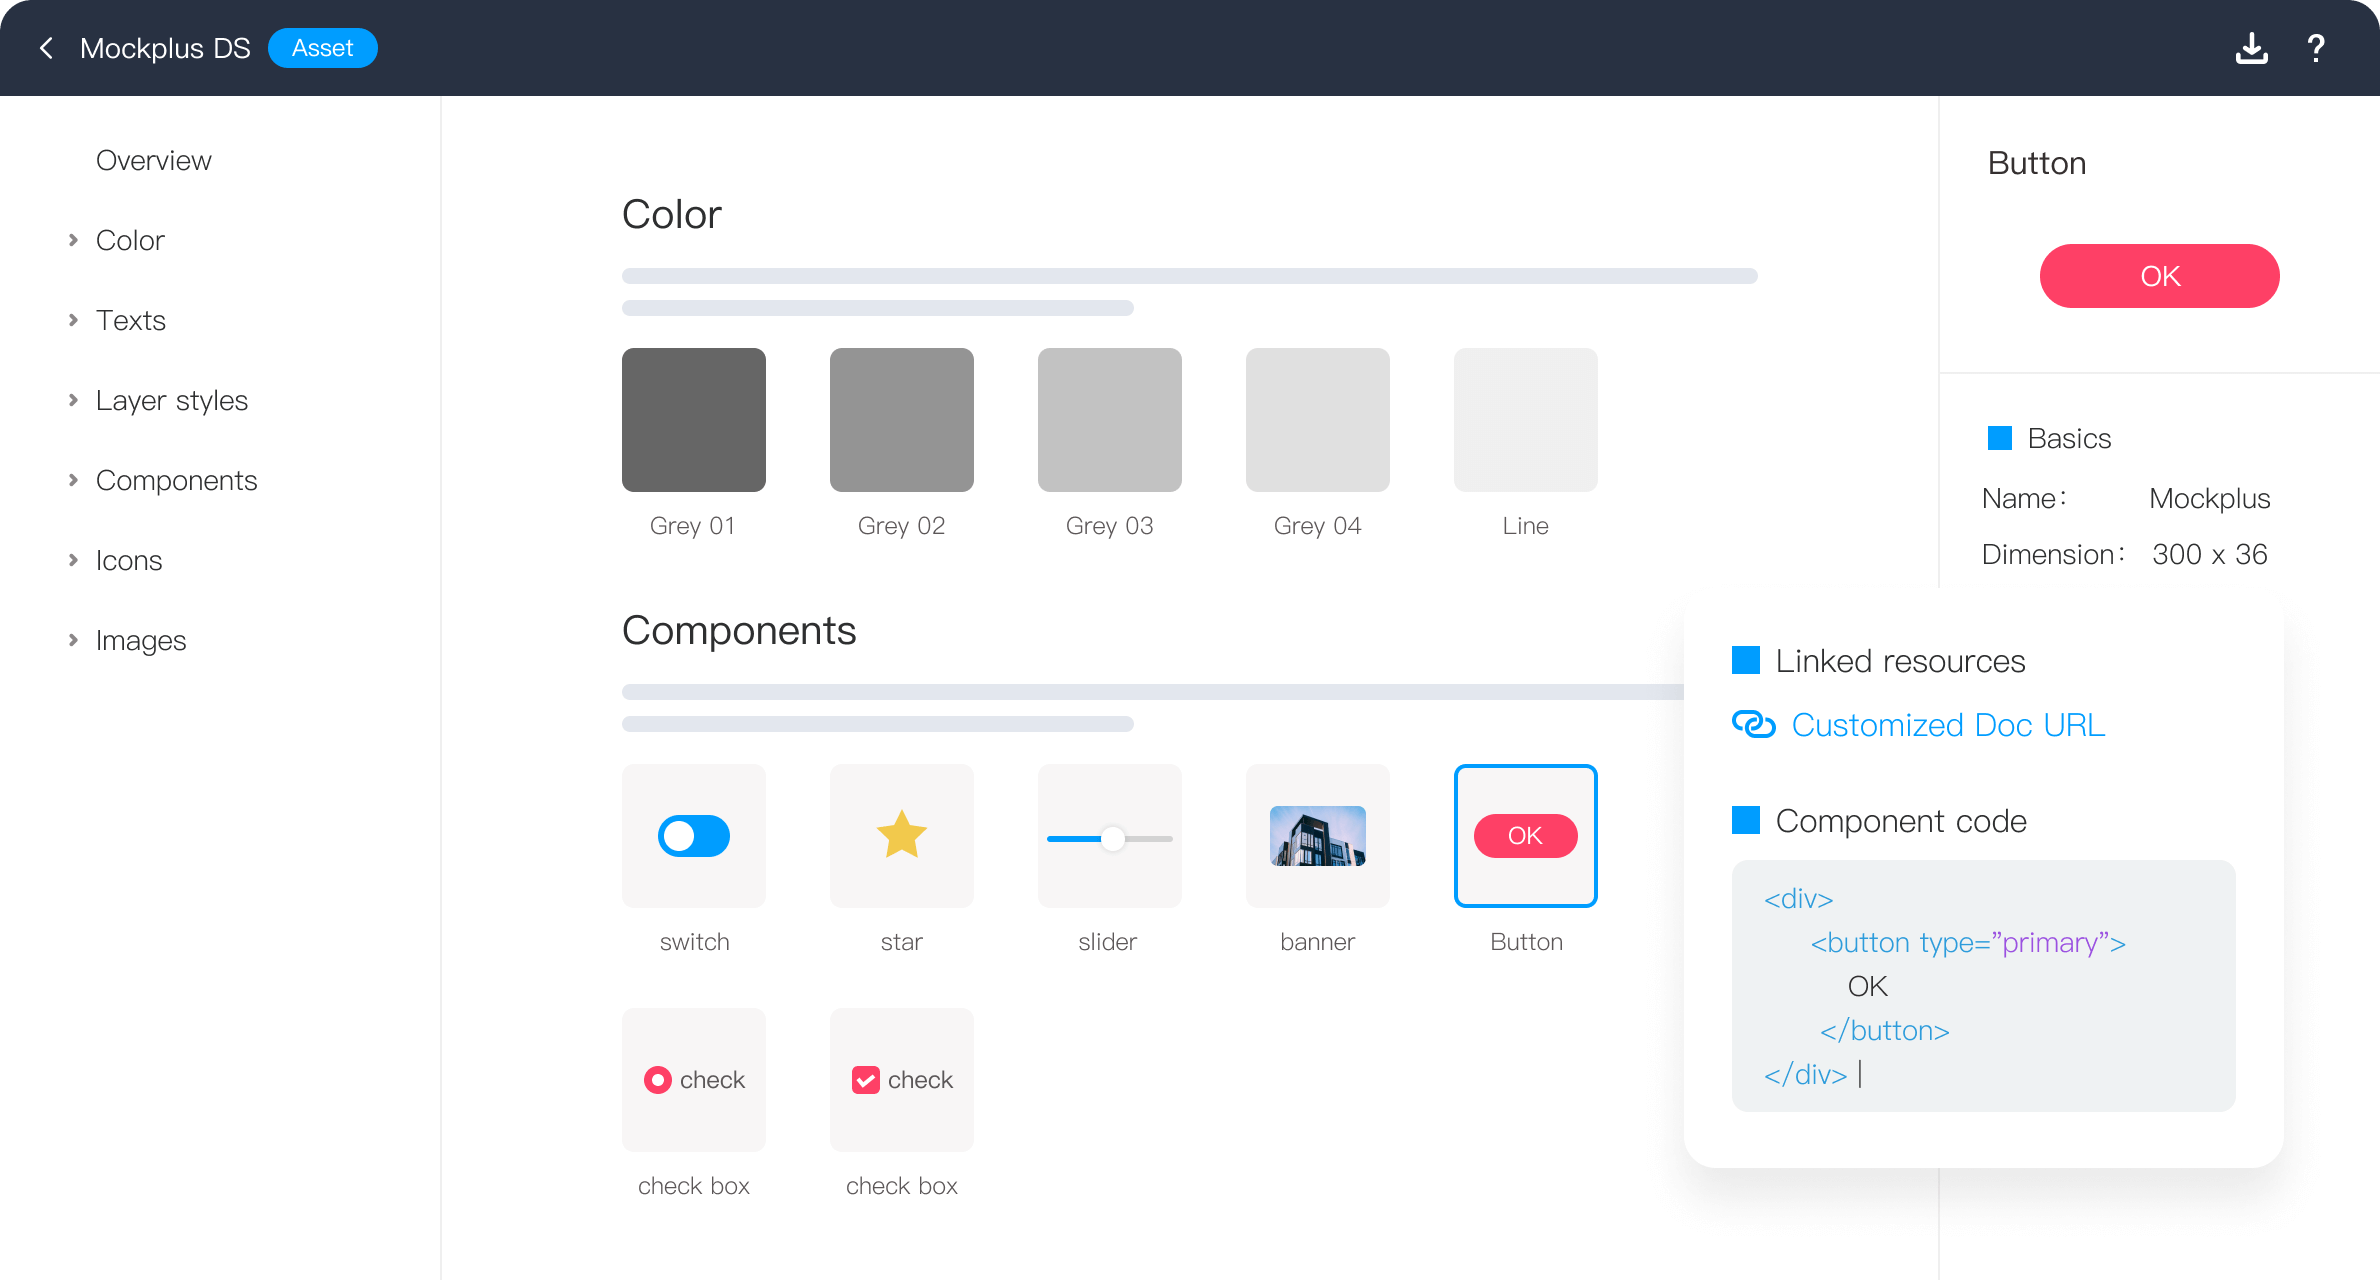Open the Customized Doc URL link

point(1947,724)
